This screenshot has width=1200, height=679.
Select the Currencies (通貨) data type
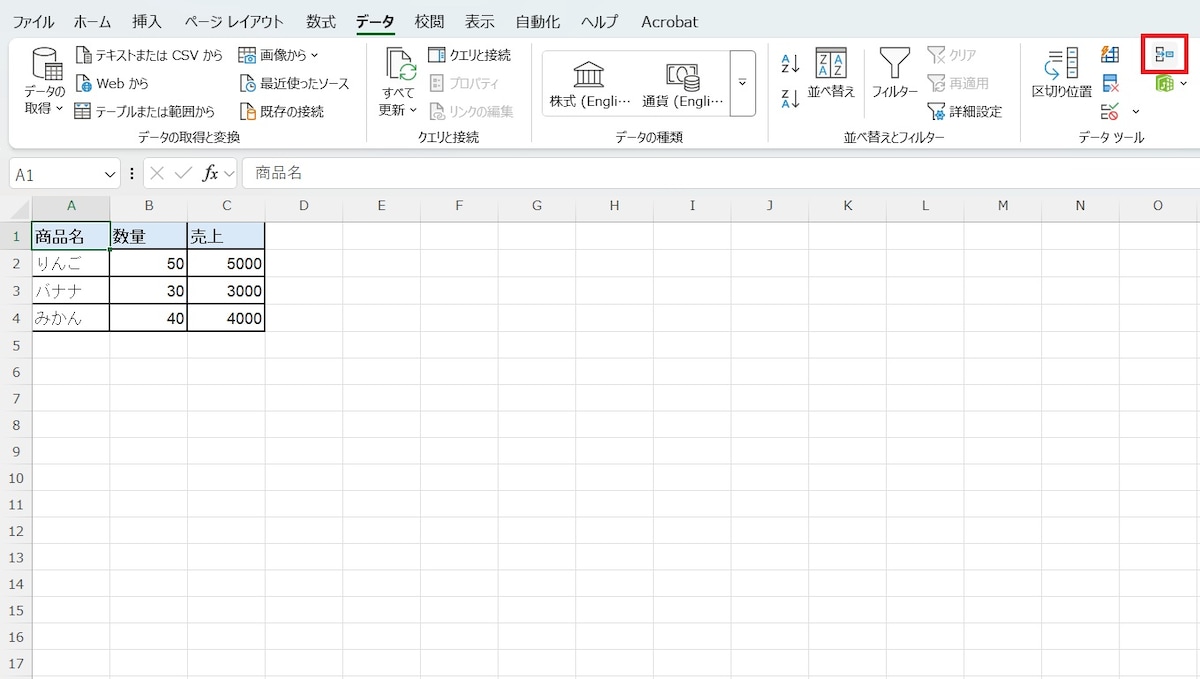682,84
